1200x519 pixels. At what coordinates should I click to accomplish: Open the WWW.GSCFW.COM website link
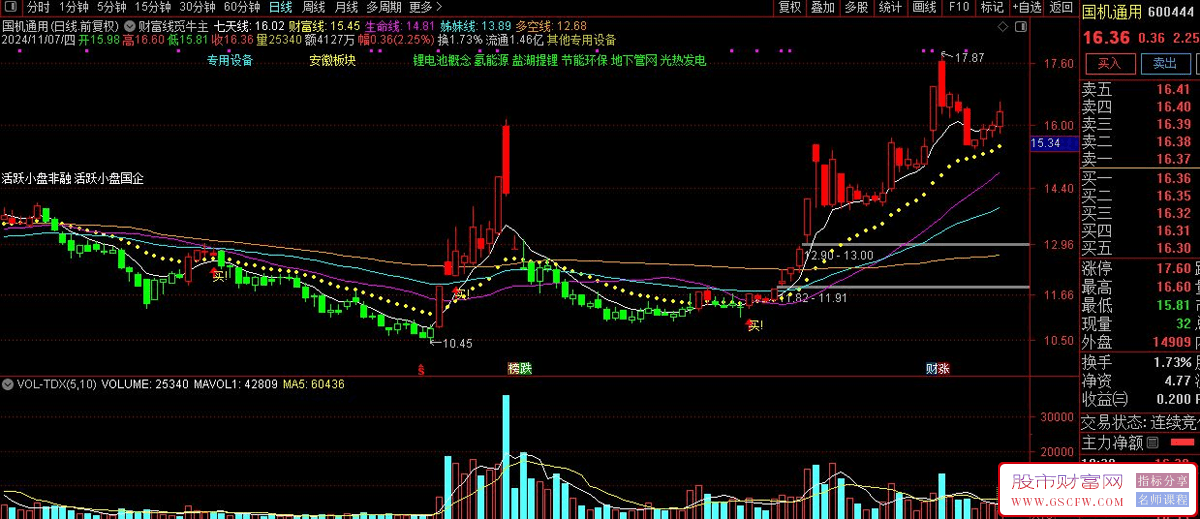[x=1069, y=503]
